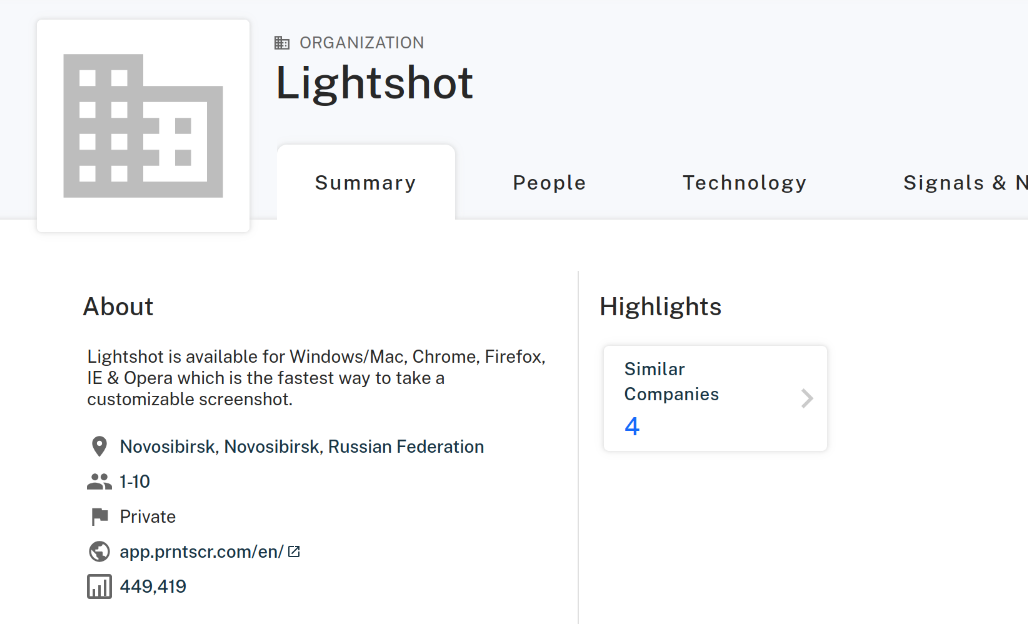The image size is (1028, 640).
Task: Click the external link icon after the URL
Action: click(294, 551)
